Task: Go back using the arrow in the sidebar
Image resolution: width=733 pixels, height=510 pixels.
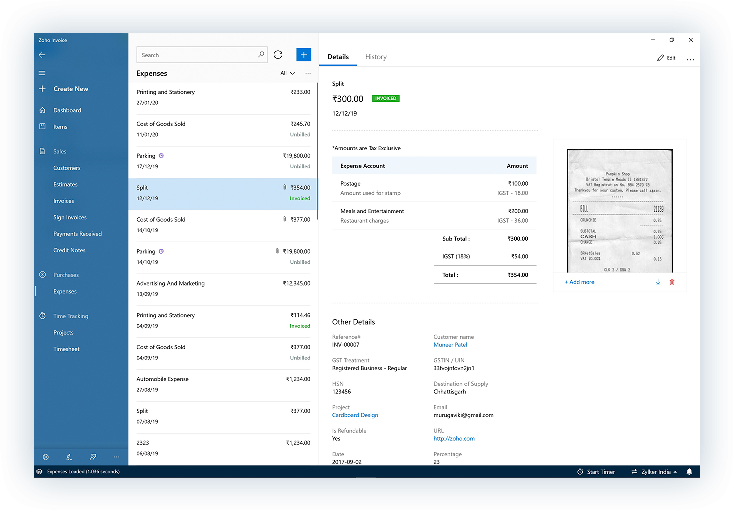Action: 42,55
